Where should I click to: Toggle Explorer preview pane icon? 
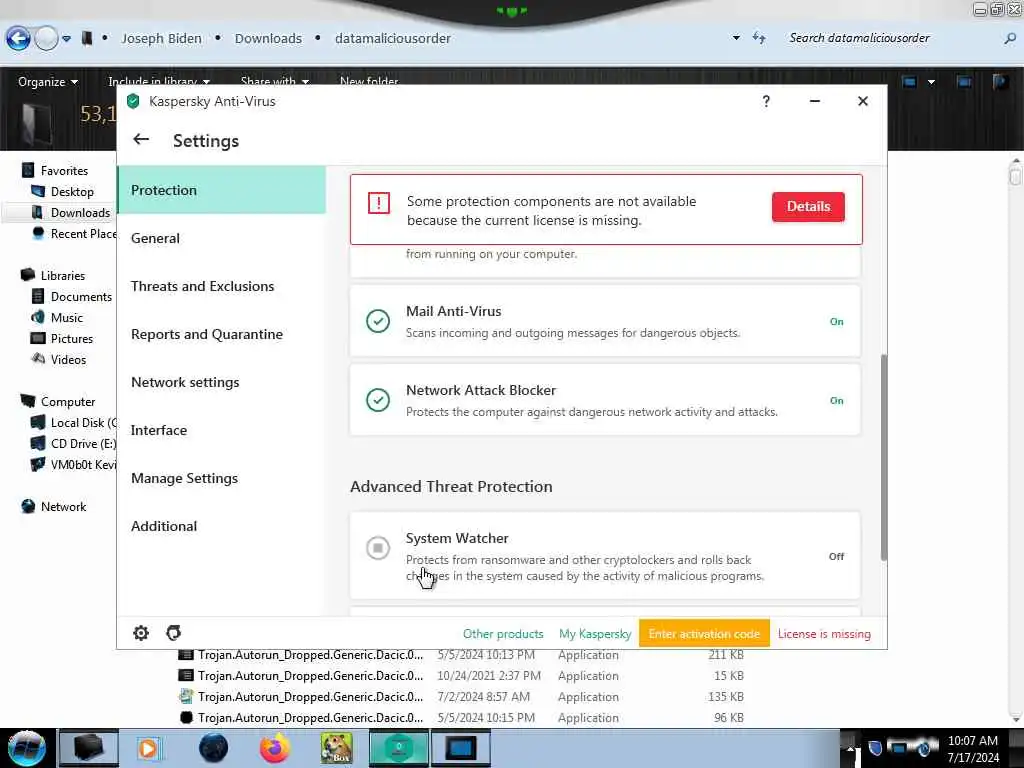pos(964,82)
